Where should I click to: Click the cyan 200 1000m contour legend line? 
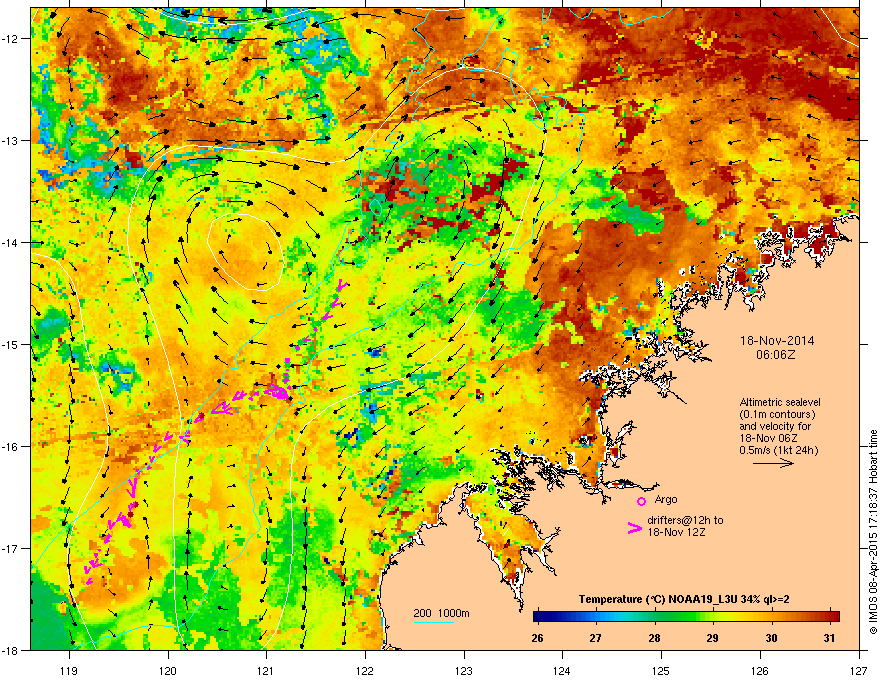434,623
